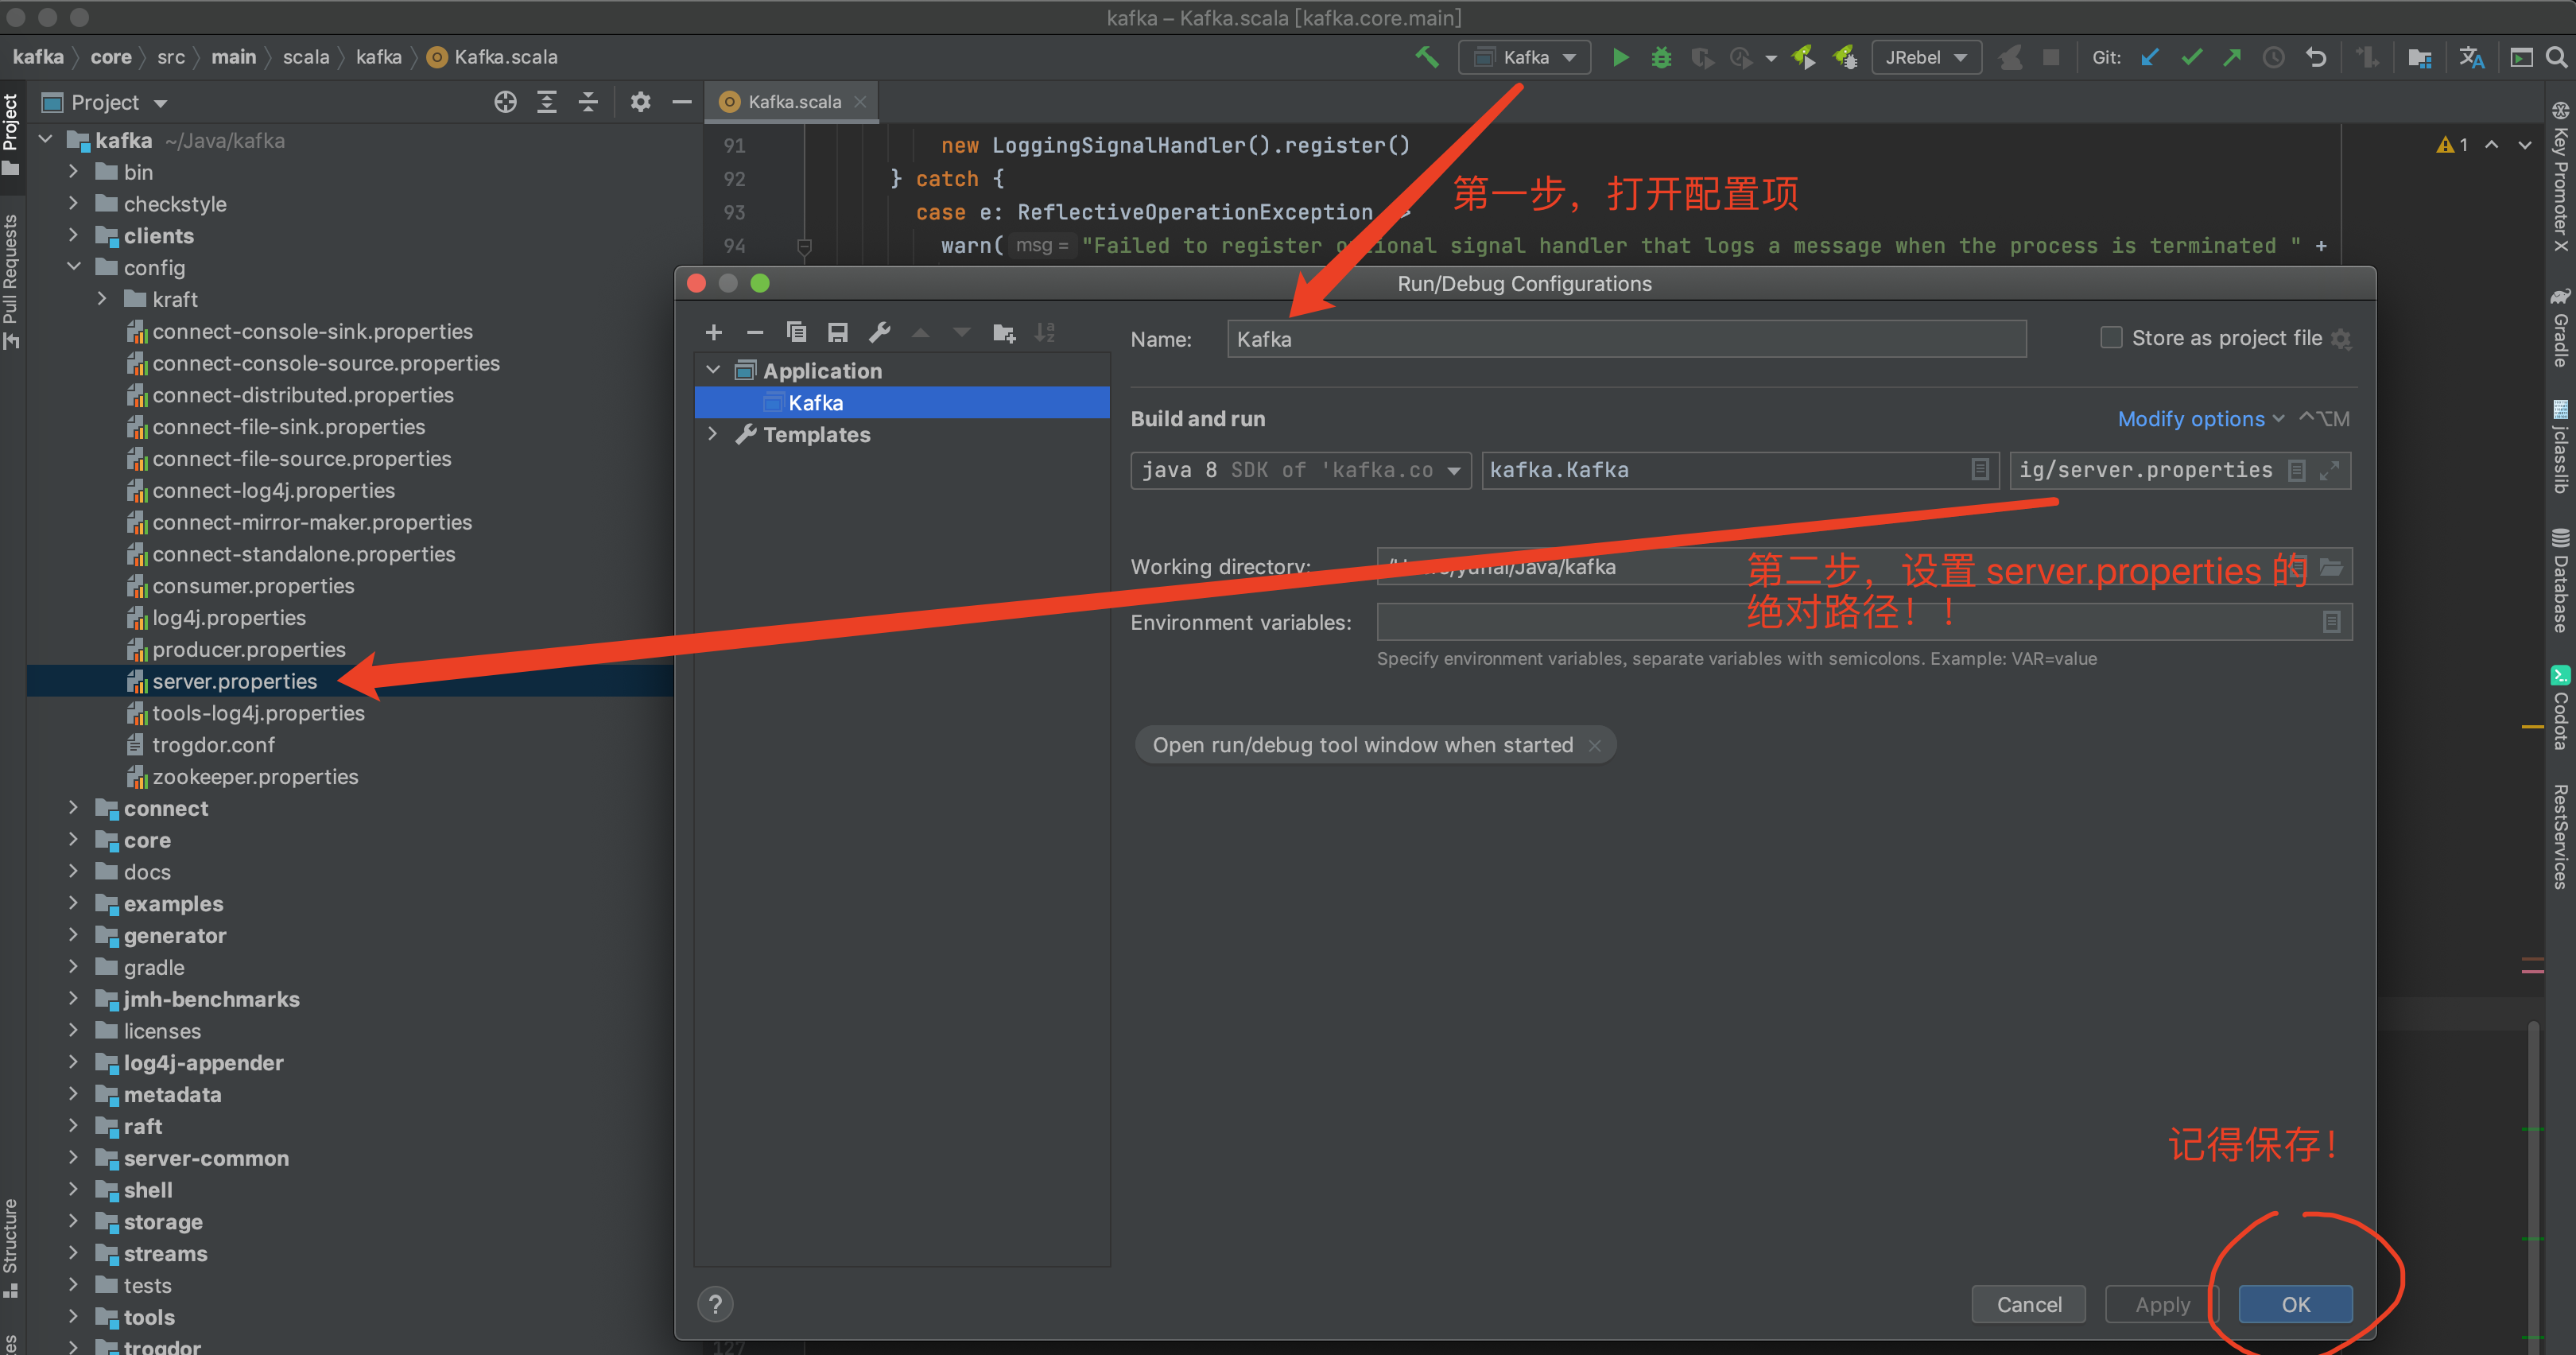Image resolution: width=2576 pixels, height=1355 pixels.
Task: Click the Build hammer icon
Action: pos(1427,58)
